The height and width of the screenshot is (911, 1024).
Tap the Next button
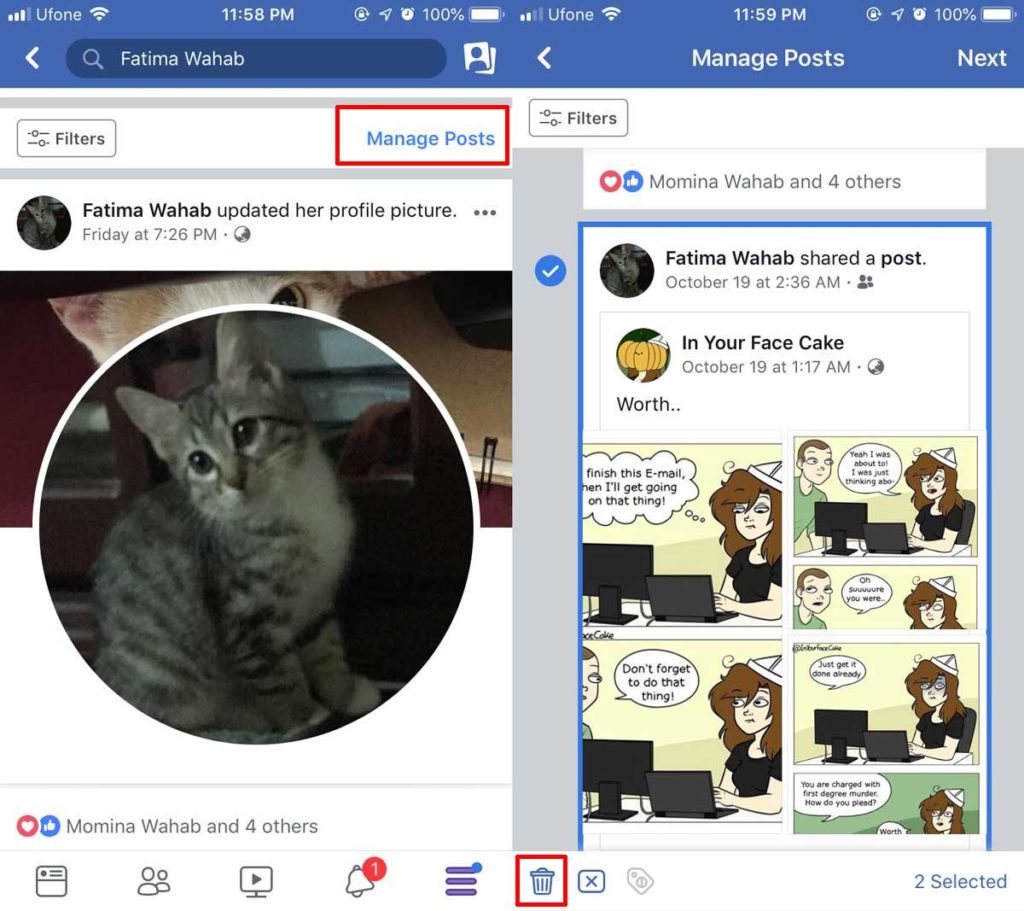pos(981,59)
